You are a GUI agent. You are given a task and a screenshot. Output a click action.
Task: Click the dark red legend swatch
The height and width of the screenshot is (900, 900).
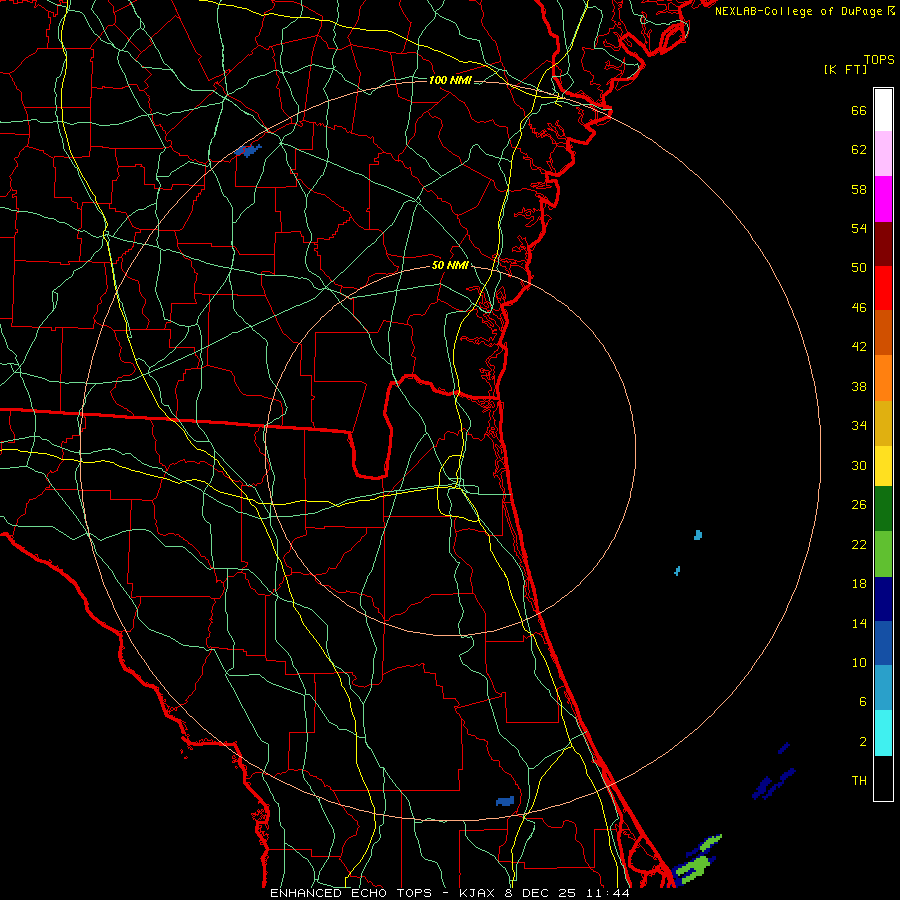(883, 244)
